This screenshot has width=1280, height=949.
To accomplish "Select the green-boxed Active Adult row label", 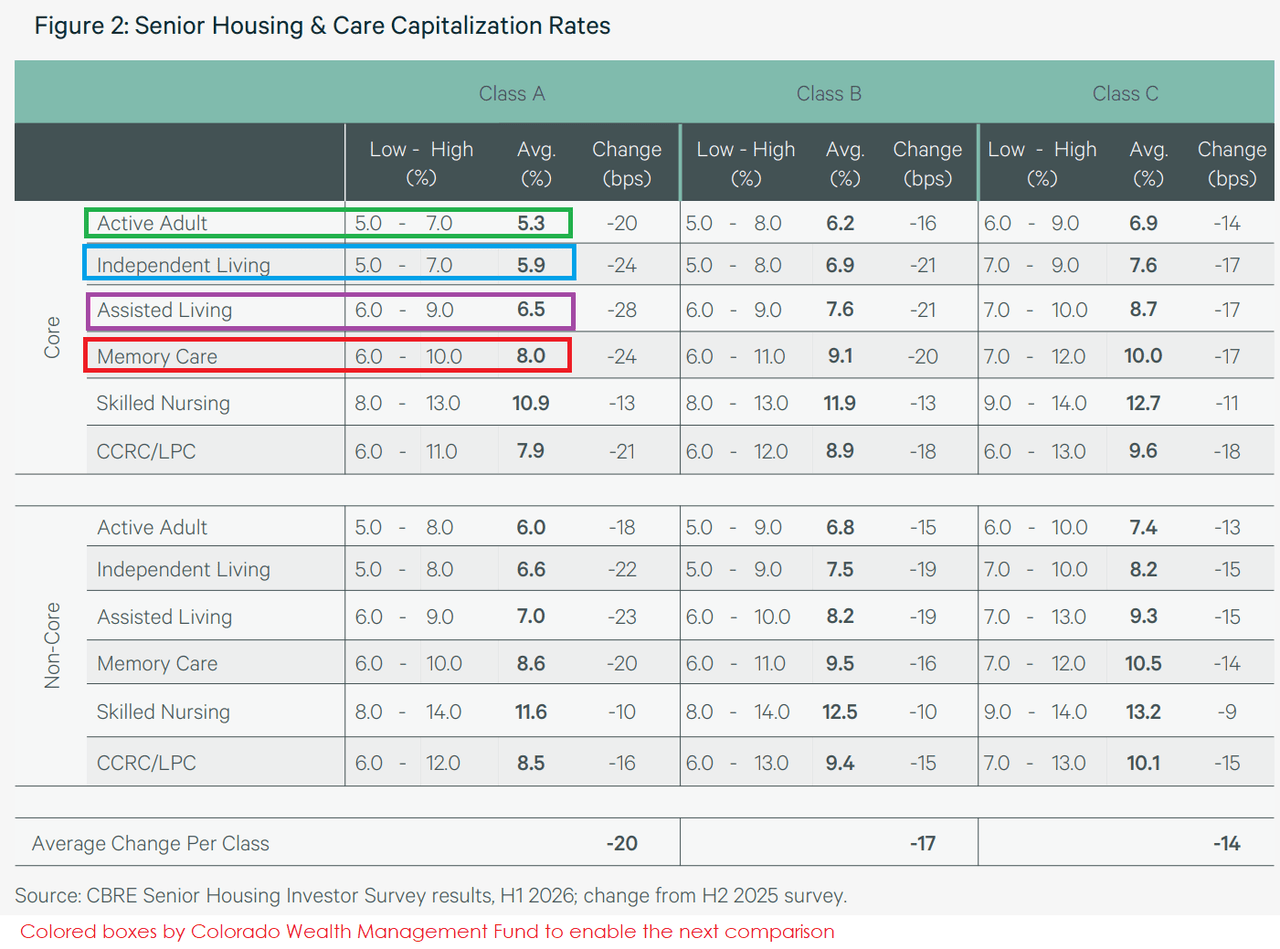I will tap(152, 223).
